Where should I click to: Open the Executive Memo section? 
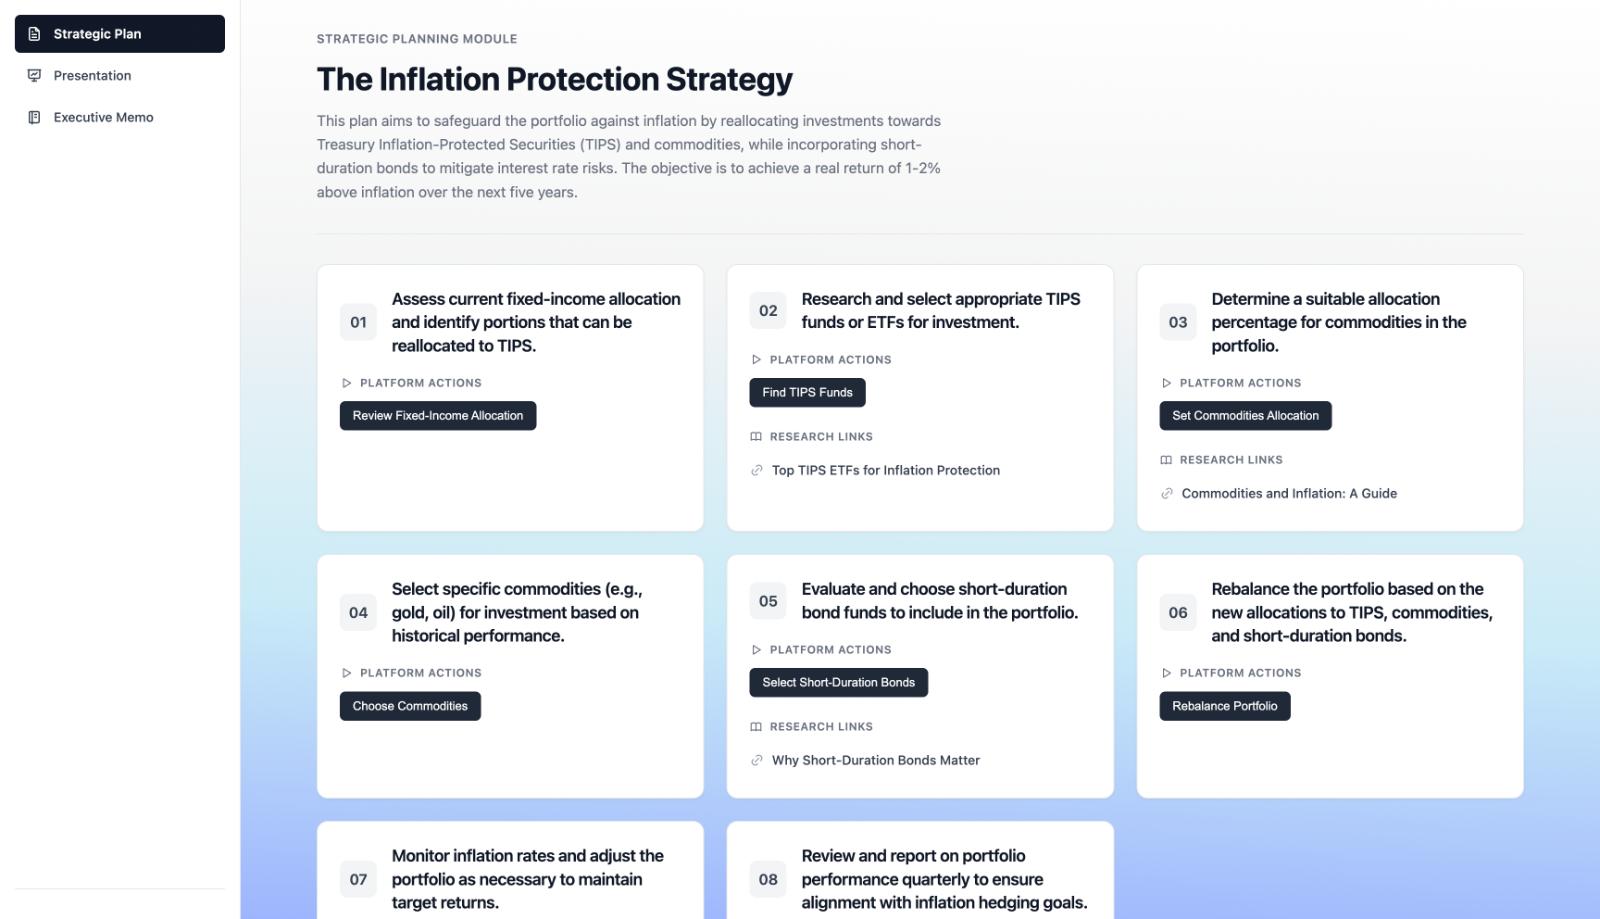click(103, 118)
